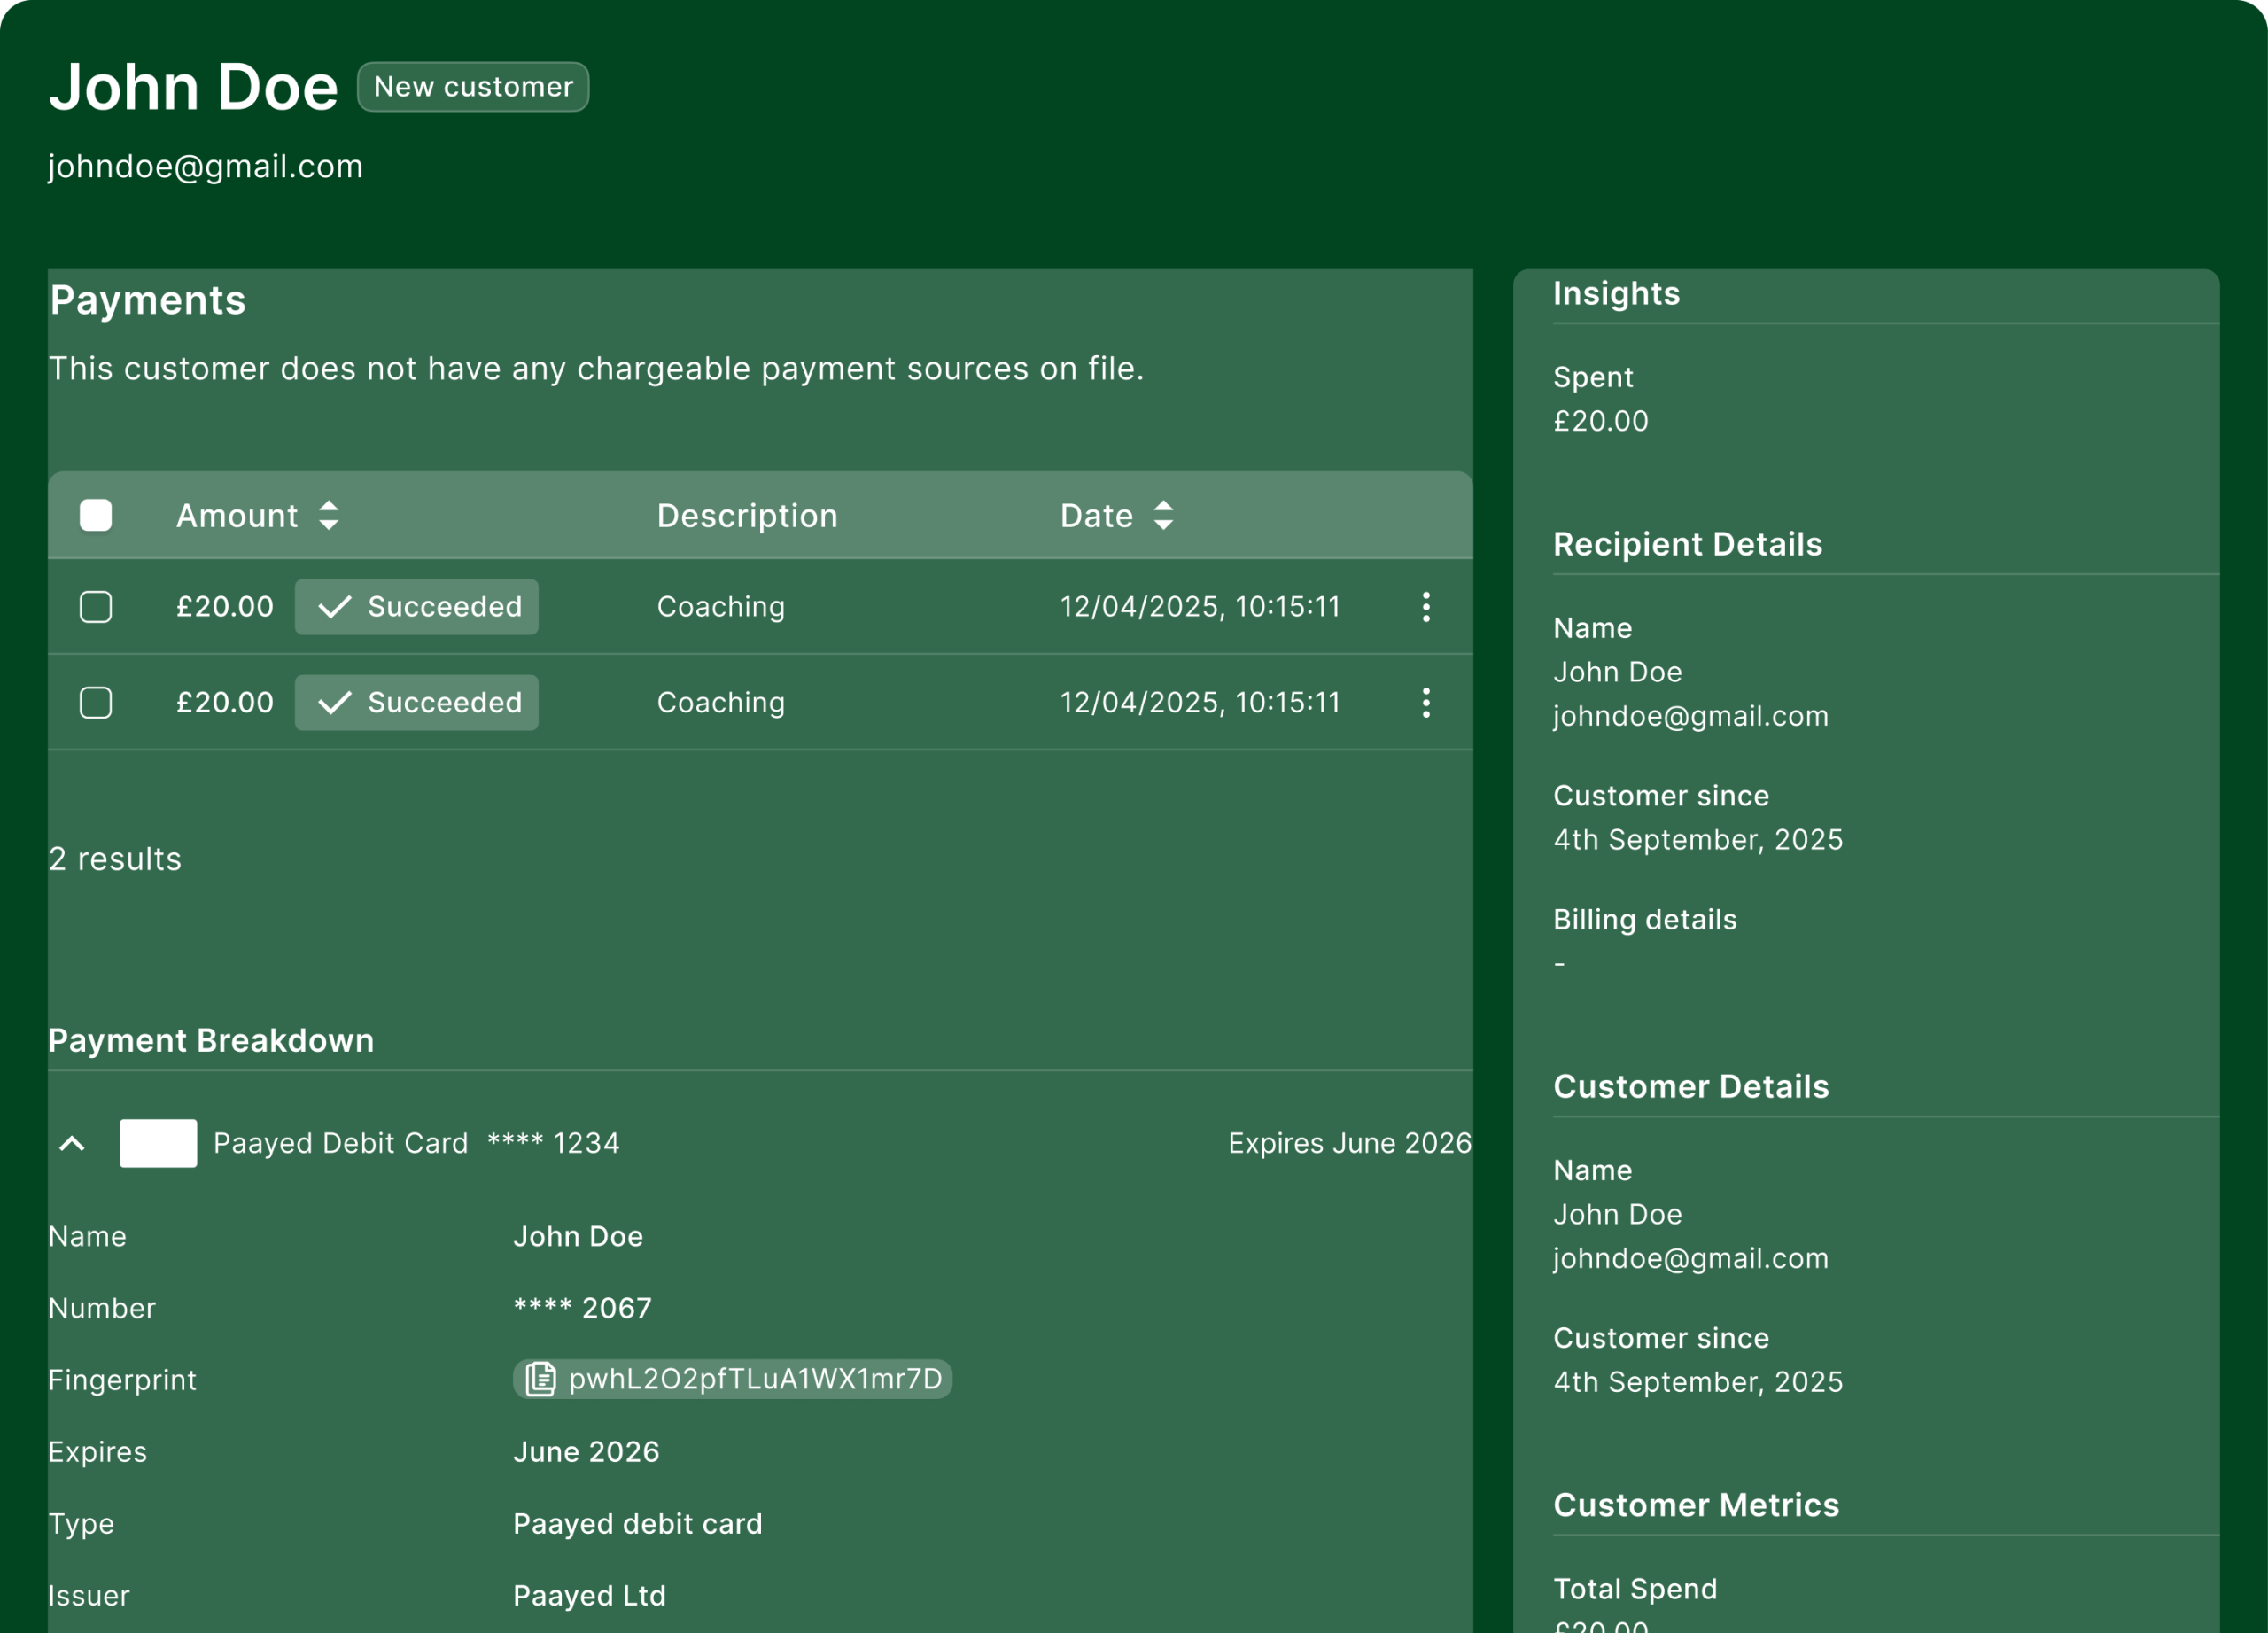The image size is (2268, 1633).
Task: Click the Coaching description in the first payment row
Action: pyautogui.click(x=721, y=607)
